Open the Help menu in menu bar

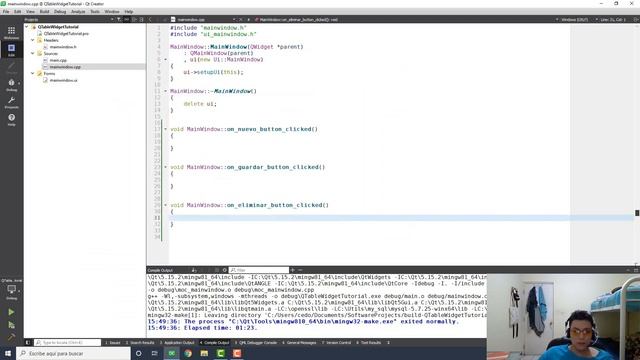click(x=129, y=11)
